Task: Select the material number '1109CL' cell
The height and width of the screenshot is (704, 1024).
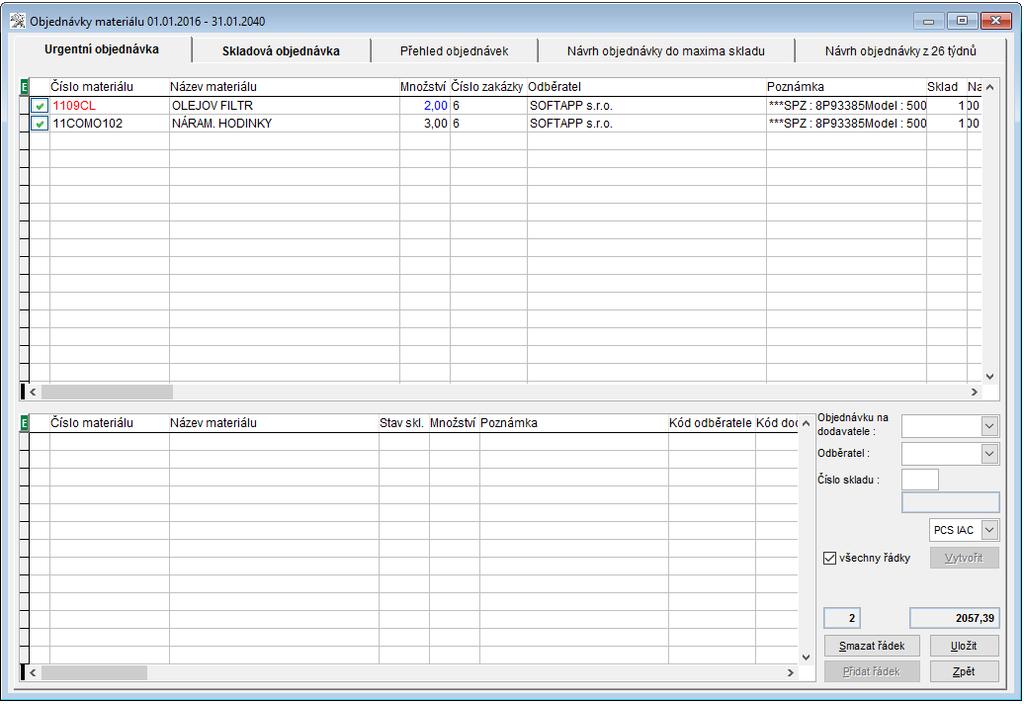Action: point(110,106)
